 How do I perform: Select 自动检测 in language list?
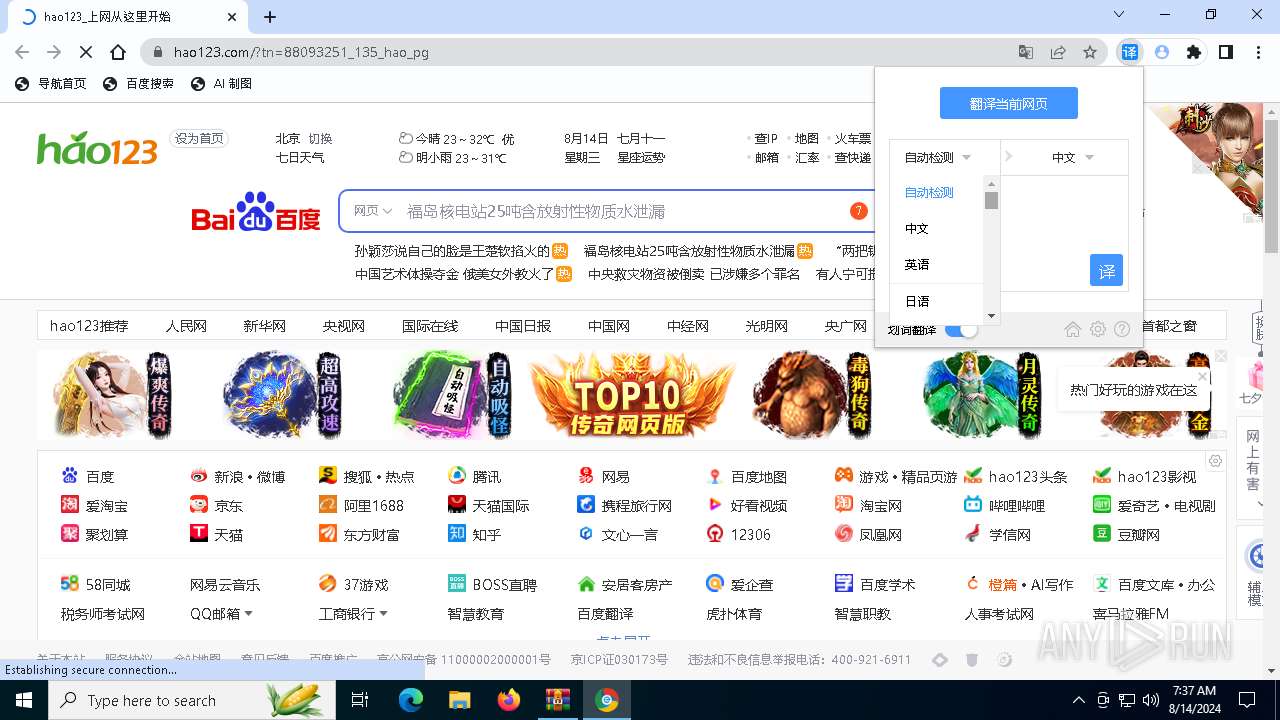coord(930,192)
